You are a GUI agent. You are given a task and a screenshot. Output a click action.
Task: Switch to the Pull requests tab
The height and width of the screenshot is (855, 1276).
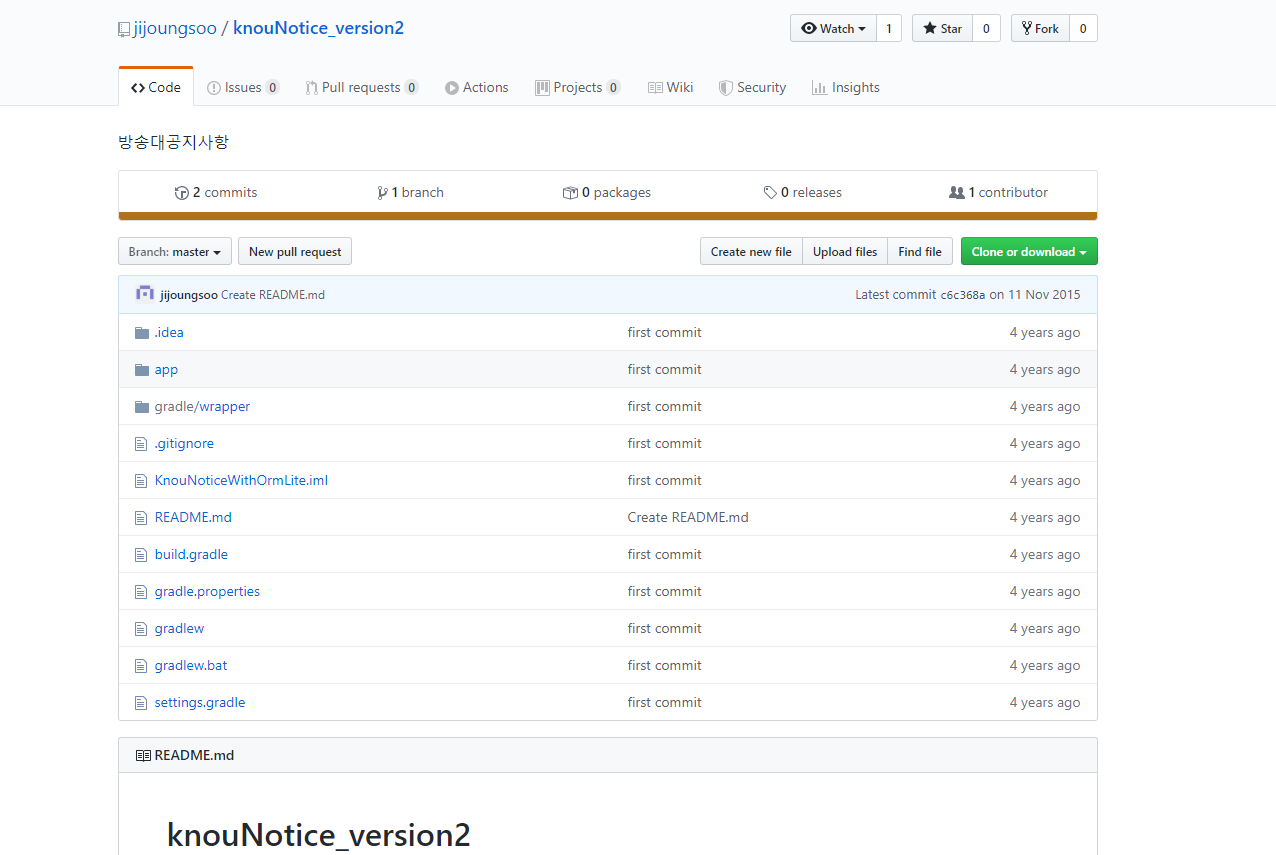click(x=362, y=88)
